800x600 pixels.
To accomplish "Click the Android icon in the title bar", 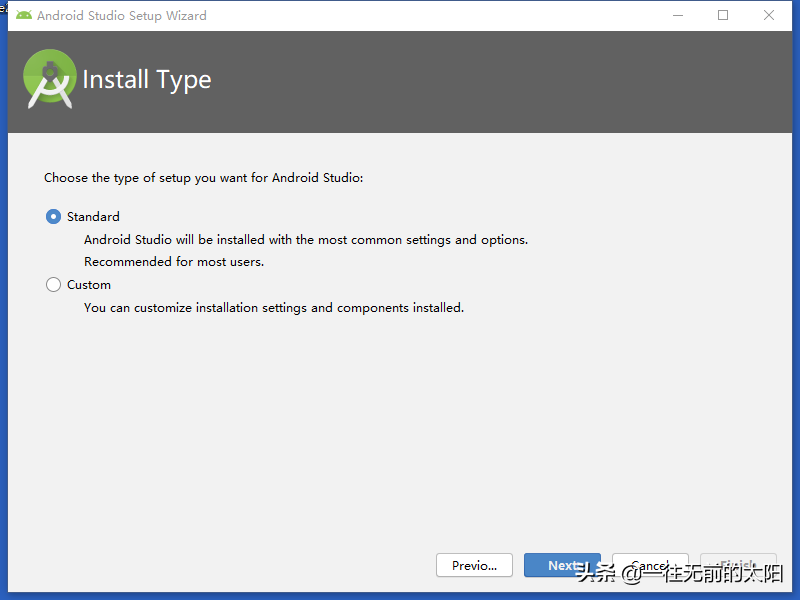I will (24, 15).
